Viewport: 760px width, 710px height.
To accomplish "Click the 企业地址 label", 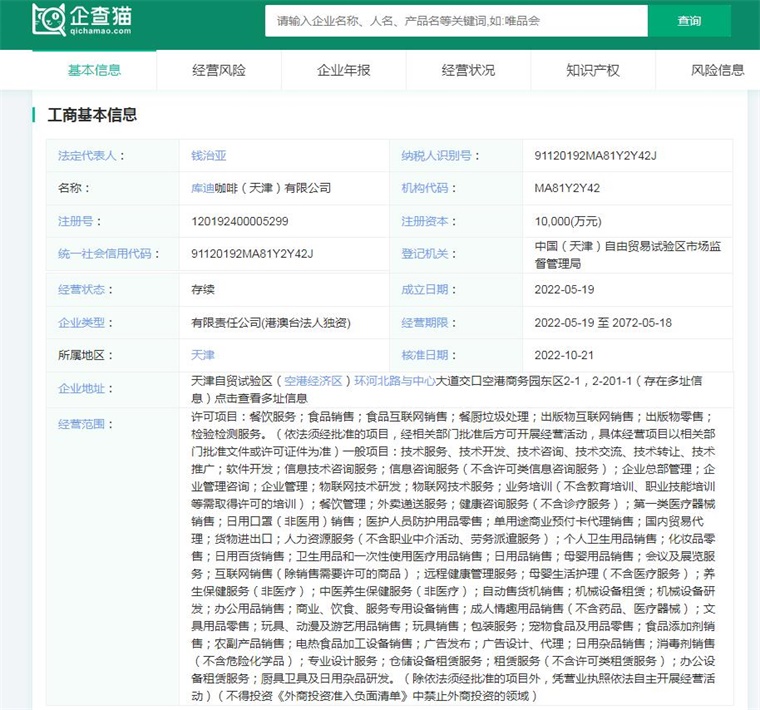I will [x=85, y=389].
